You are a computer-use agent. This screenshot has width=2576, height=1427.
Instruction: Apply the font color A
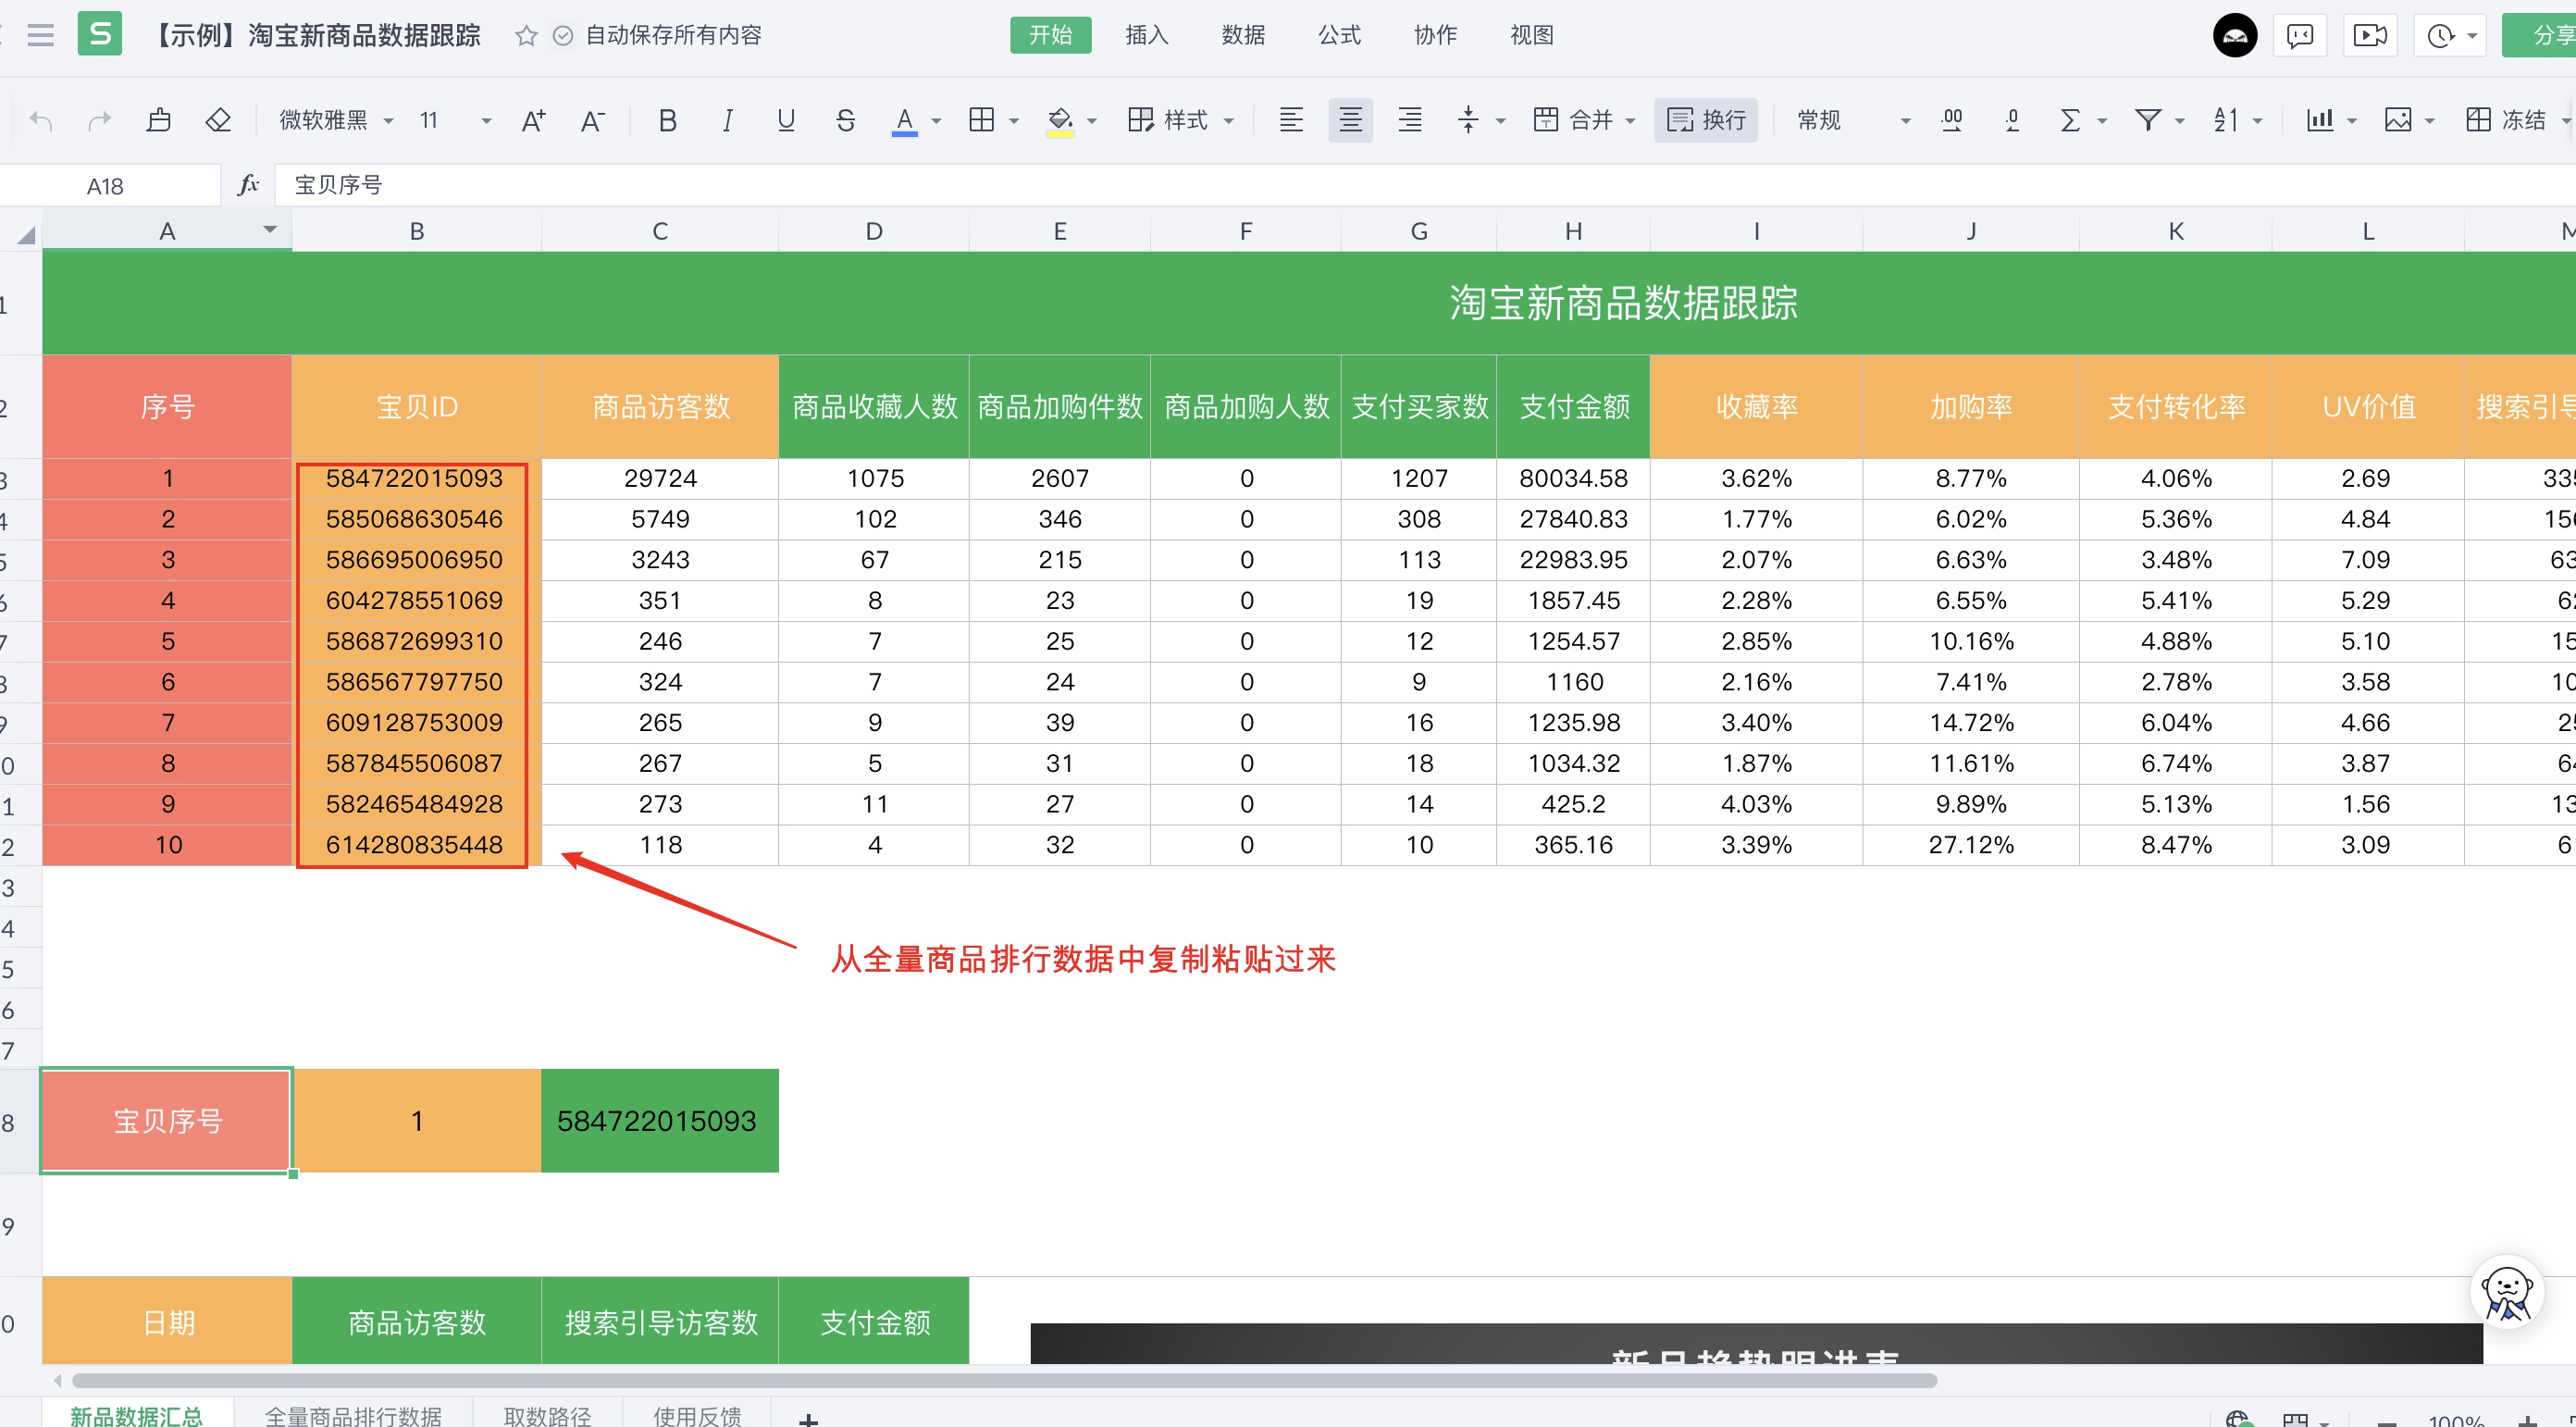(904, 121)
